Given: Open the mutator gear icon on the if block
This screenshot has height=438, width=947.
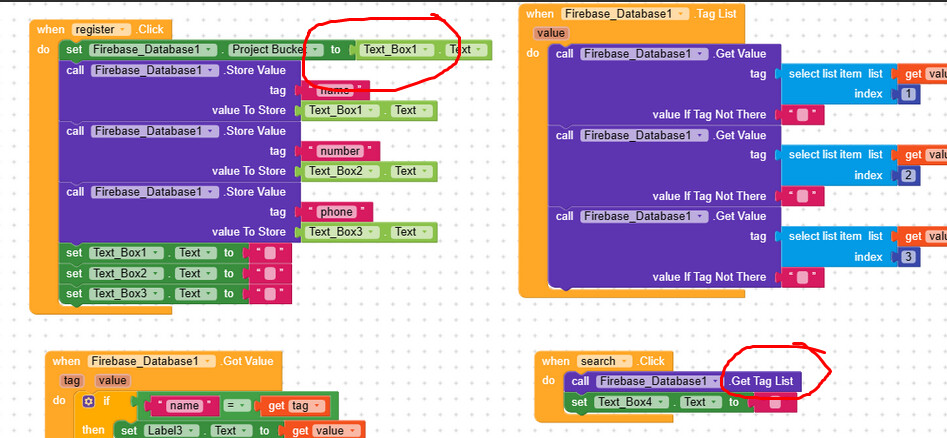Looking at the screenshot, I should coord(89,401).
